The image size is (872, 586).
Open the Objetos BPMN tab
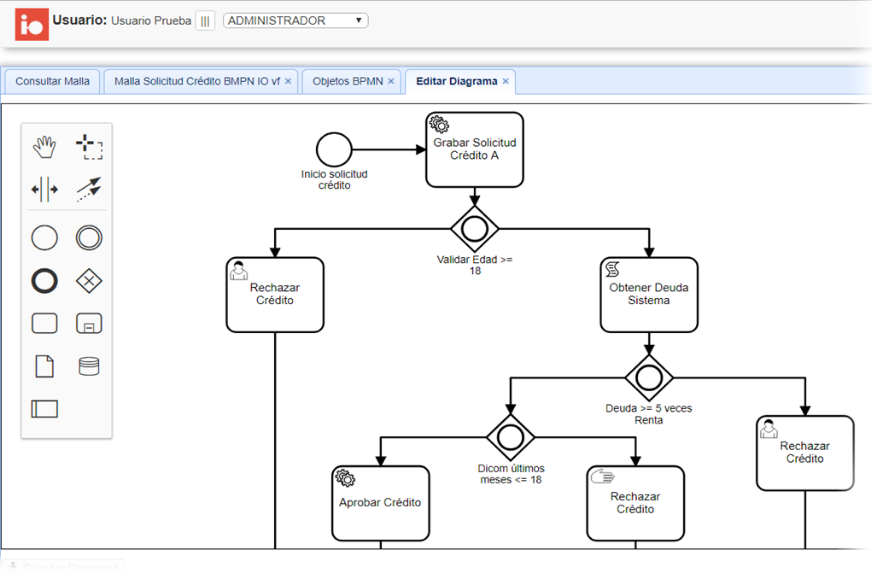click(x=347, y=81)
